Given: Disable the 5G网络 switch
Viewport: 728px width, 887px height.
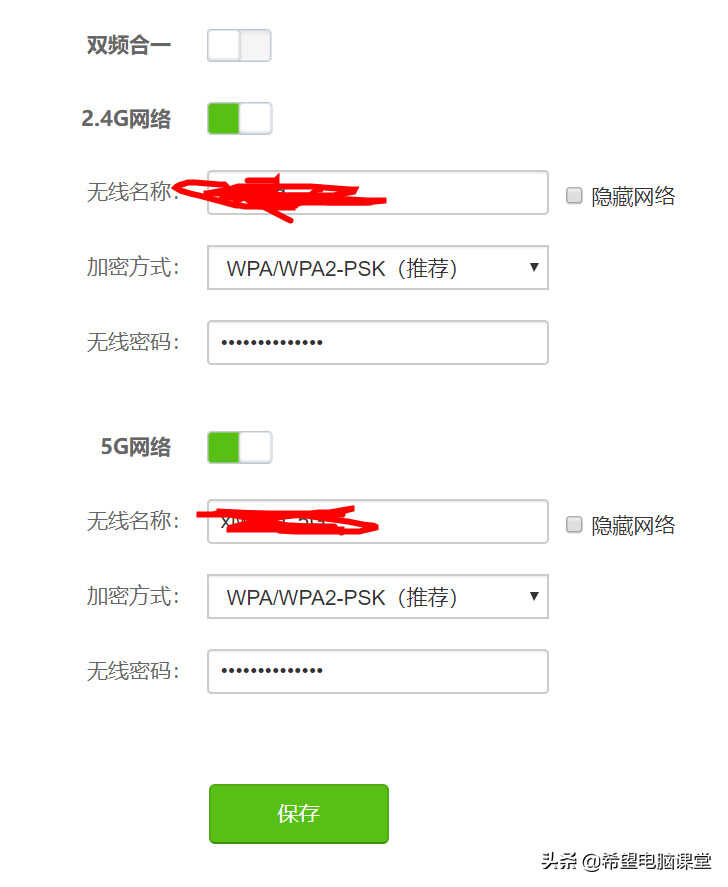Looking at the screenshot, I should pos(239,447).
